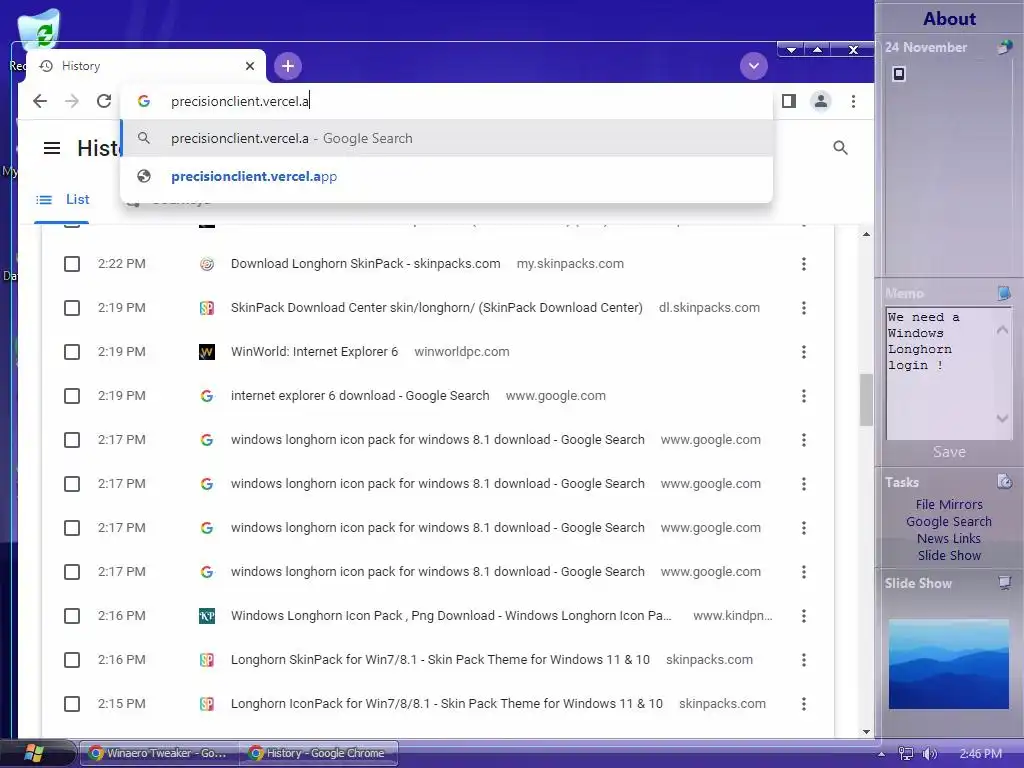This screenshot has width=1024, height=768.
Task: Click the history scrollbar up arrow
Action: (x=866, y=234)
